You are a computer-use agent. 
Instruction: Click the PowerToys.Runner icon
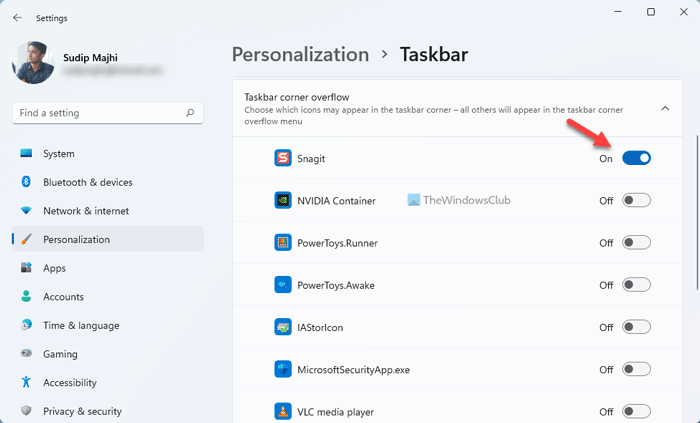[x=283, y=243]
